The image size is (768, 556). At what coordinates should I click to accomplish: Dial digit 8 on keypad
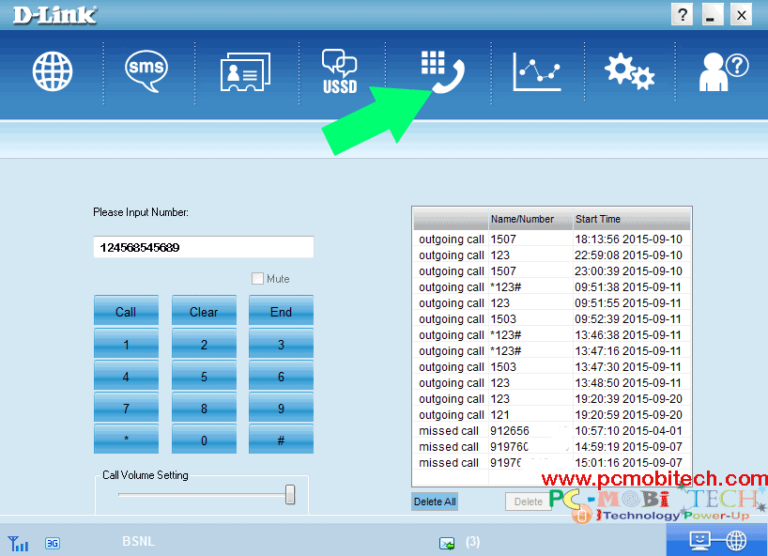204,407
